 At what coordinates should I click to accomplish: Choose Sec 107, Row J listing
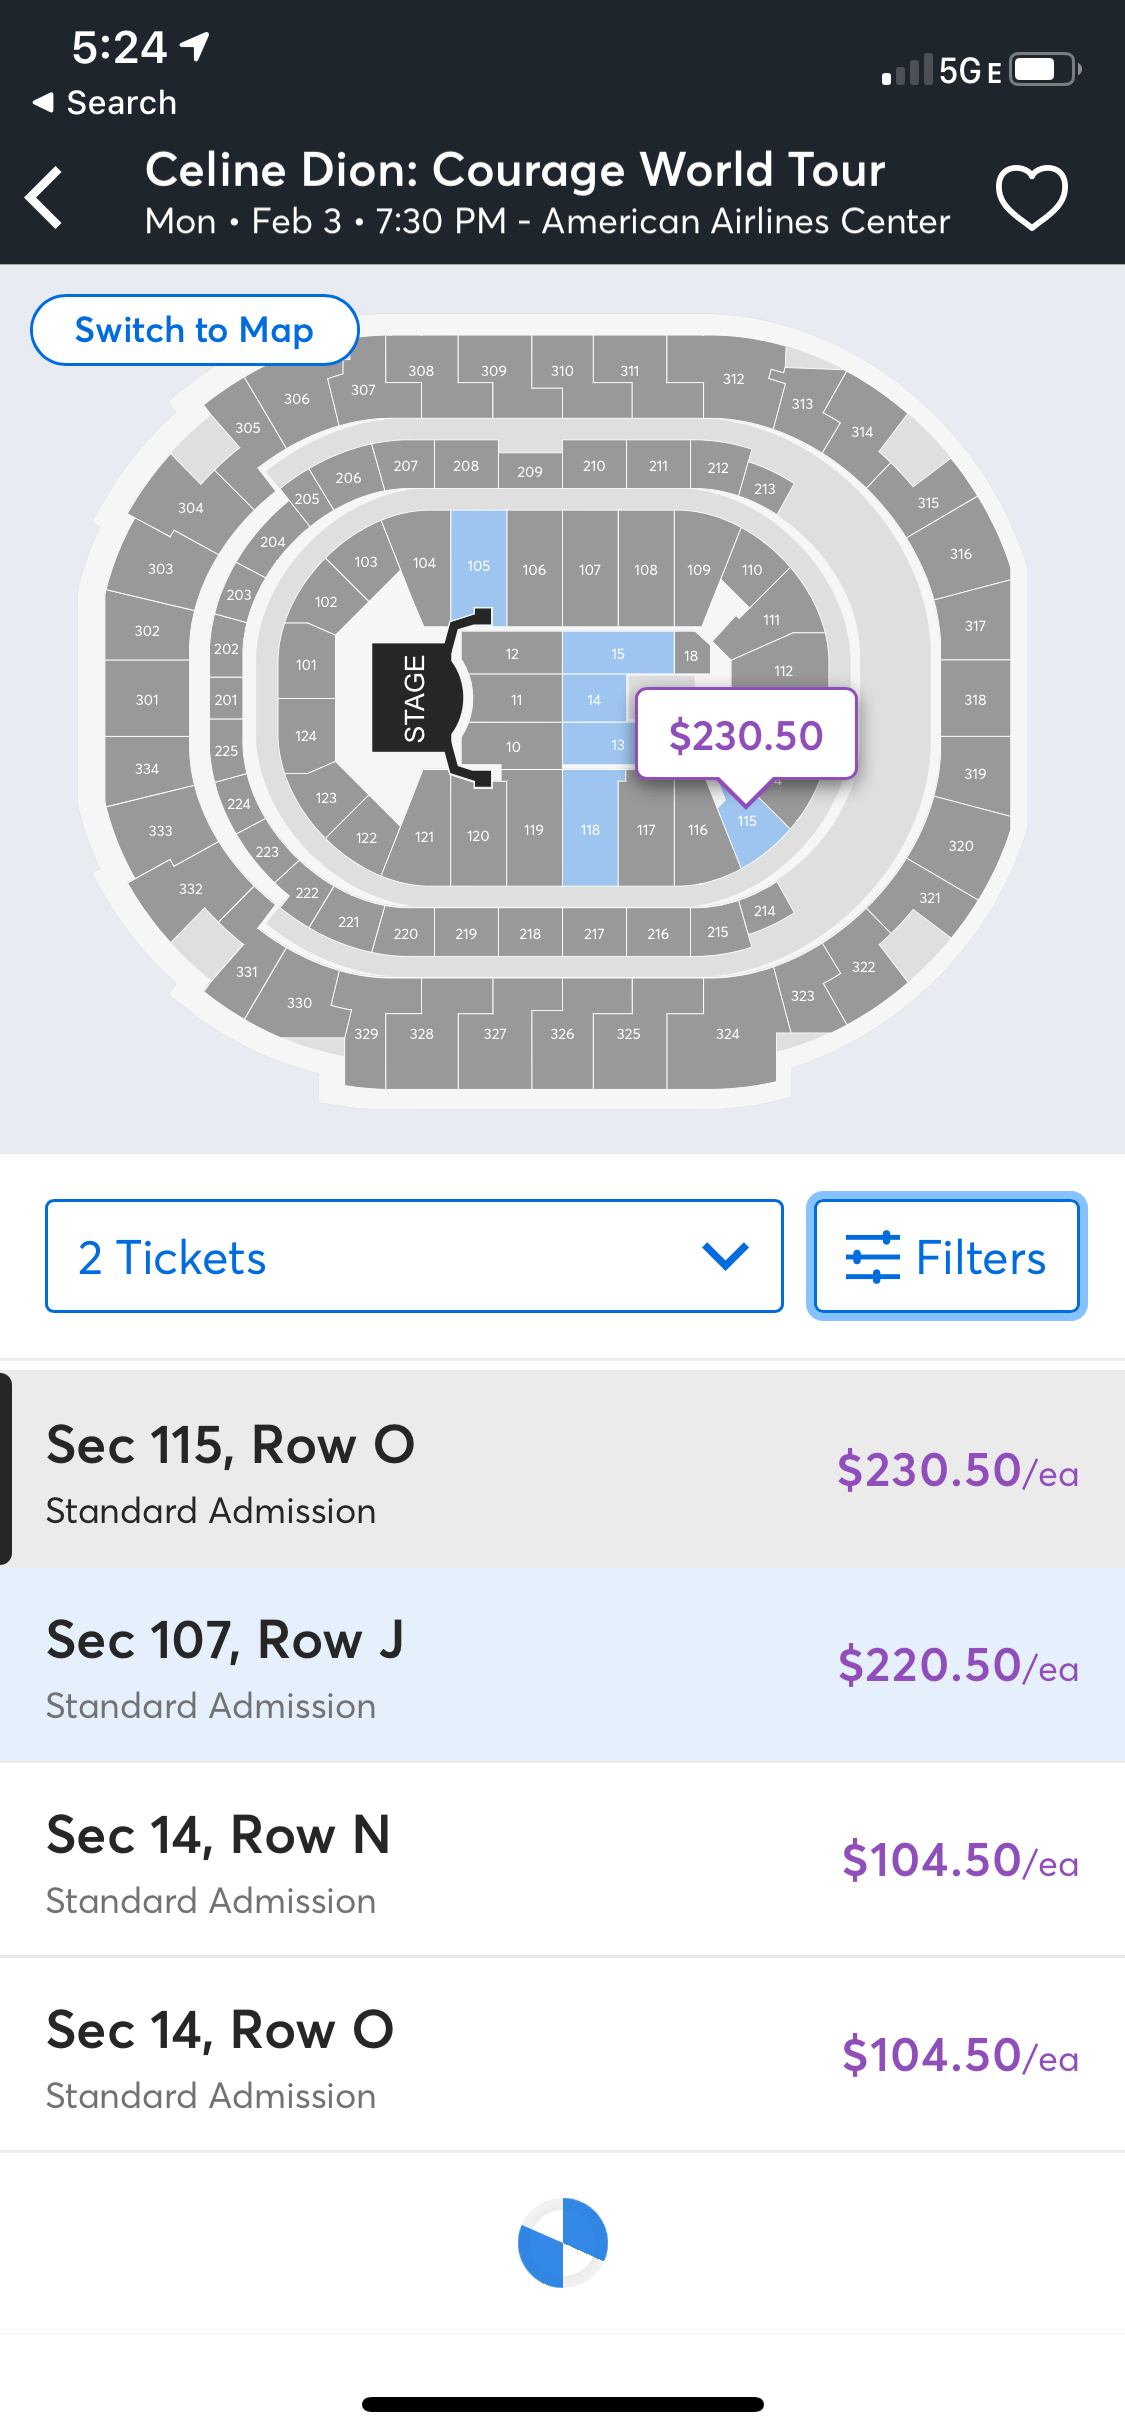point(562,1665)
